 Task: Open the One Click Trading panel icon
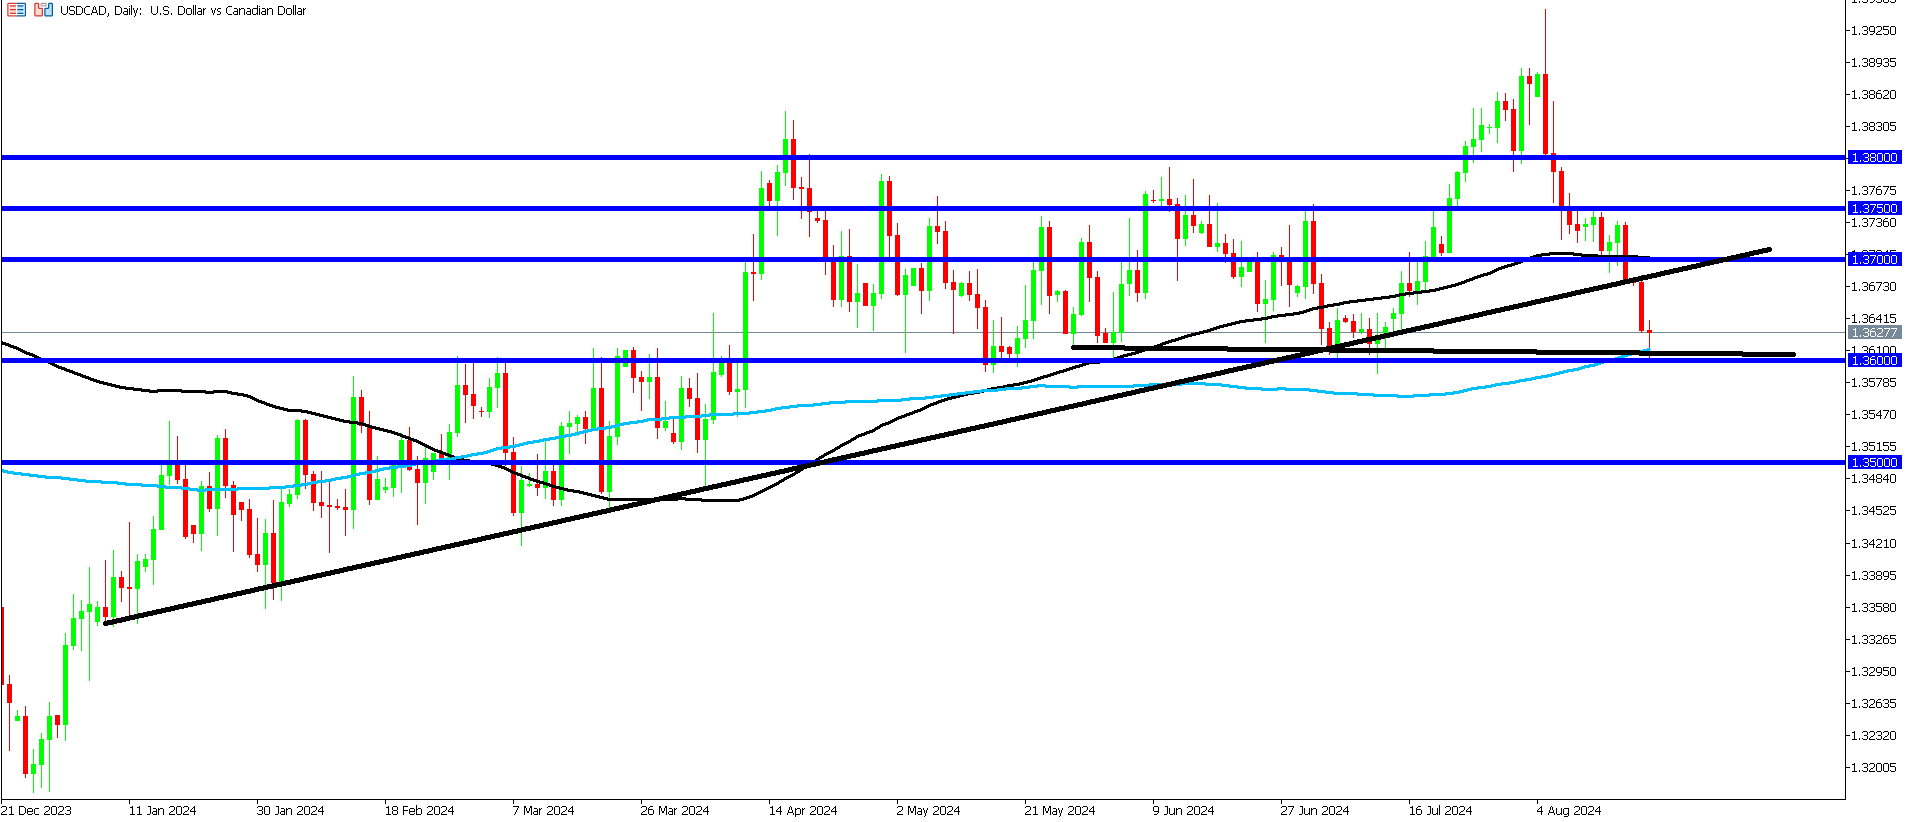43,10
